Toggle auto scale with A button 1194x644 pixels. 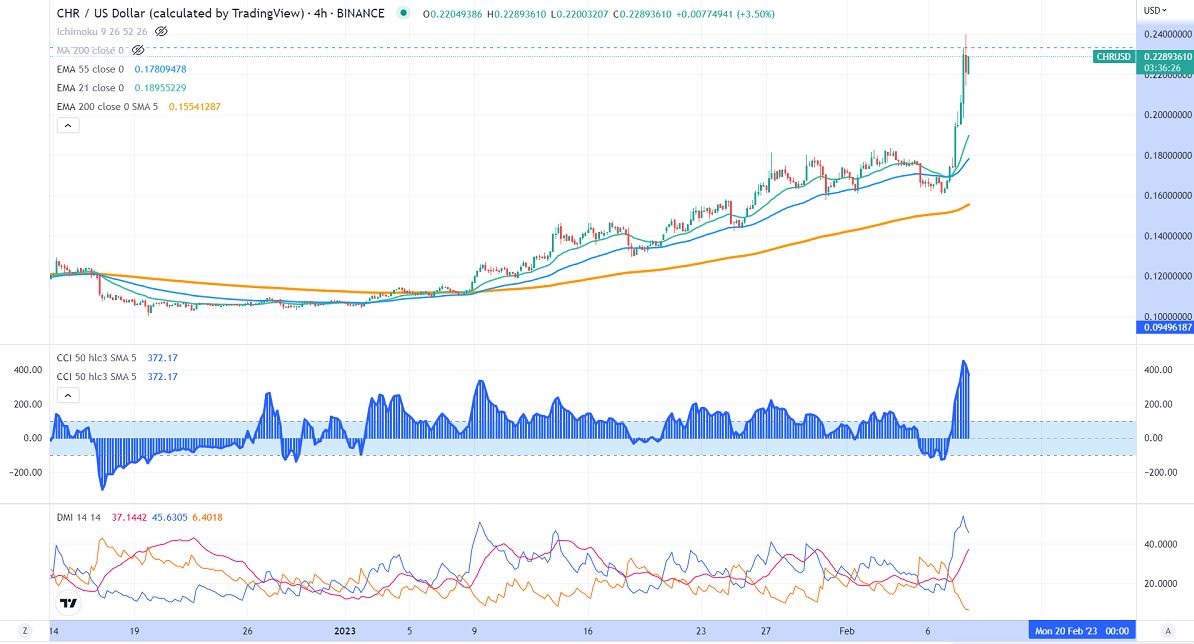1168,632
